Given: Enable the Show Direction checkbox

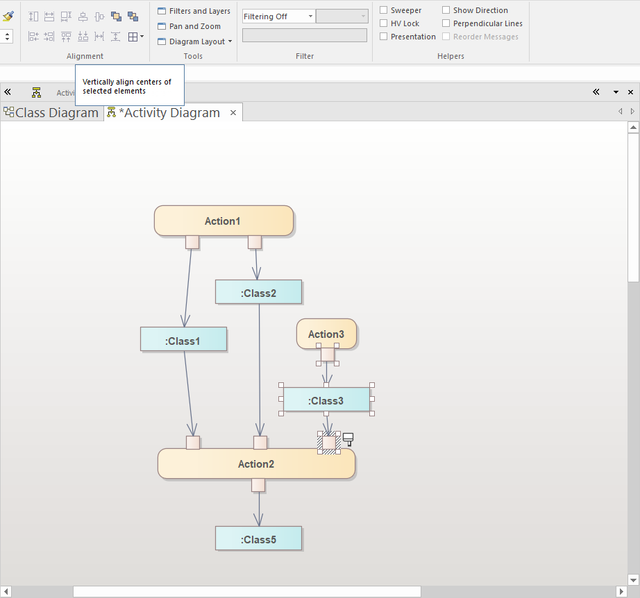Looking at the screenshot, I should (x=446, y=10).
